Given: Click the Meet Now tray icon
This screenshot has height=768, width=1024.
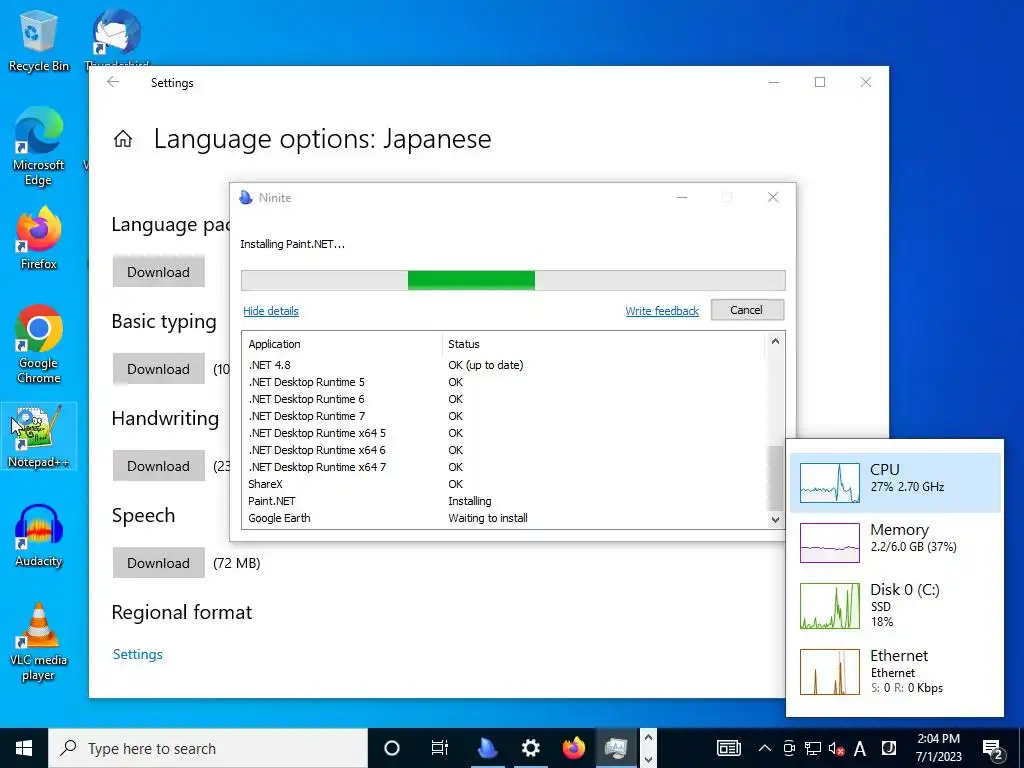Looking at the screenshot, I should 789,748.
